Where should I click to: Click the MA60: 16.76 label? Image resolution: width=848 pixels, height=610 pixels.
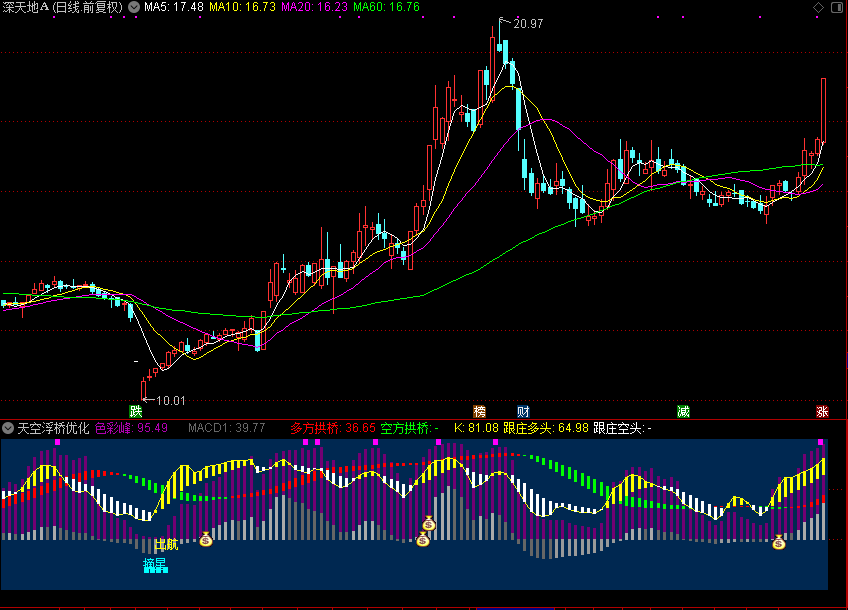387,7
